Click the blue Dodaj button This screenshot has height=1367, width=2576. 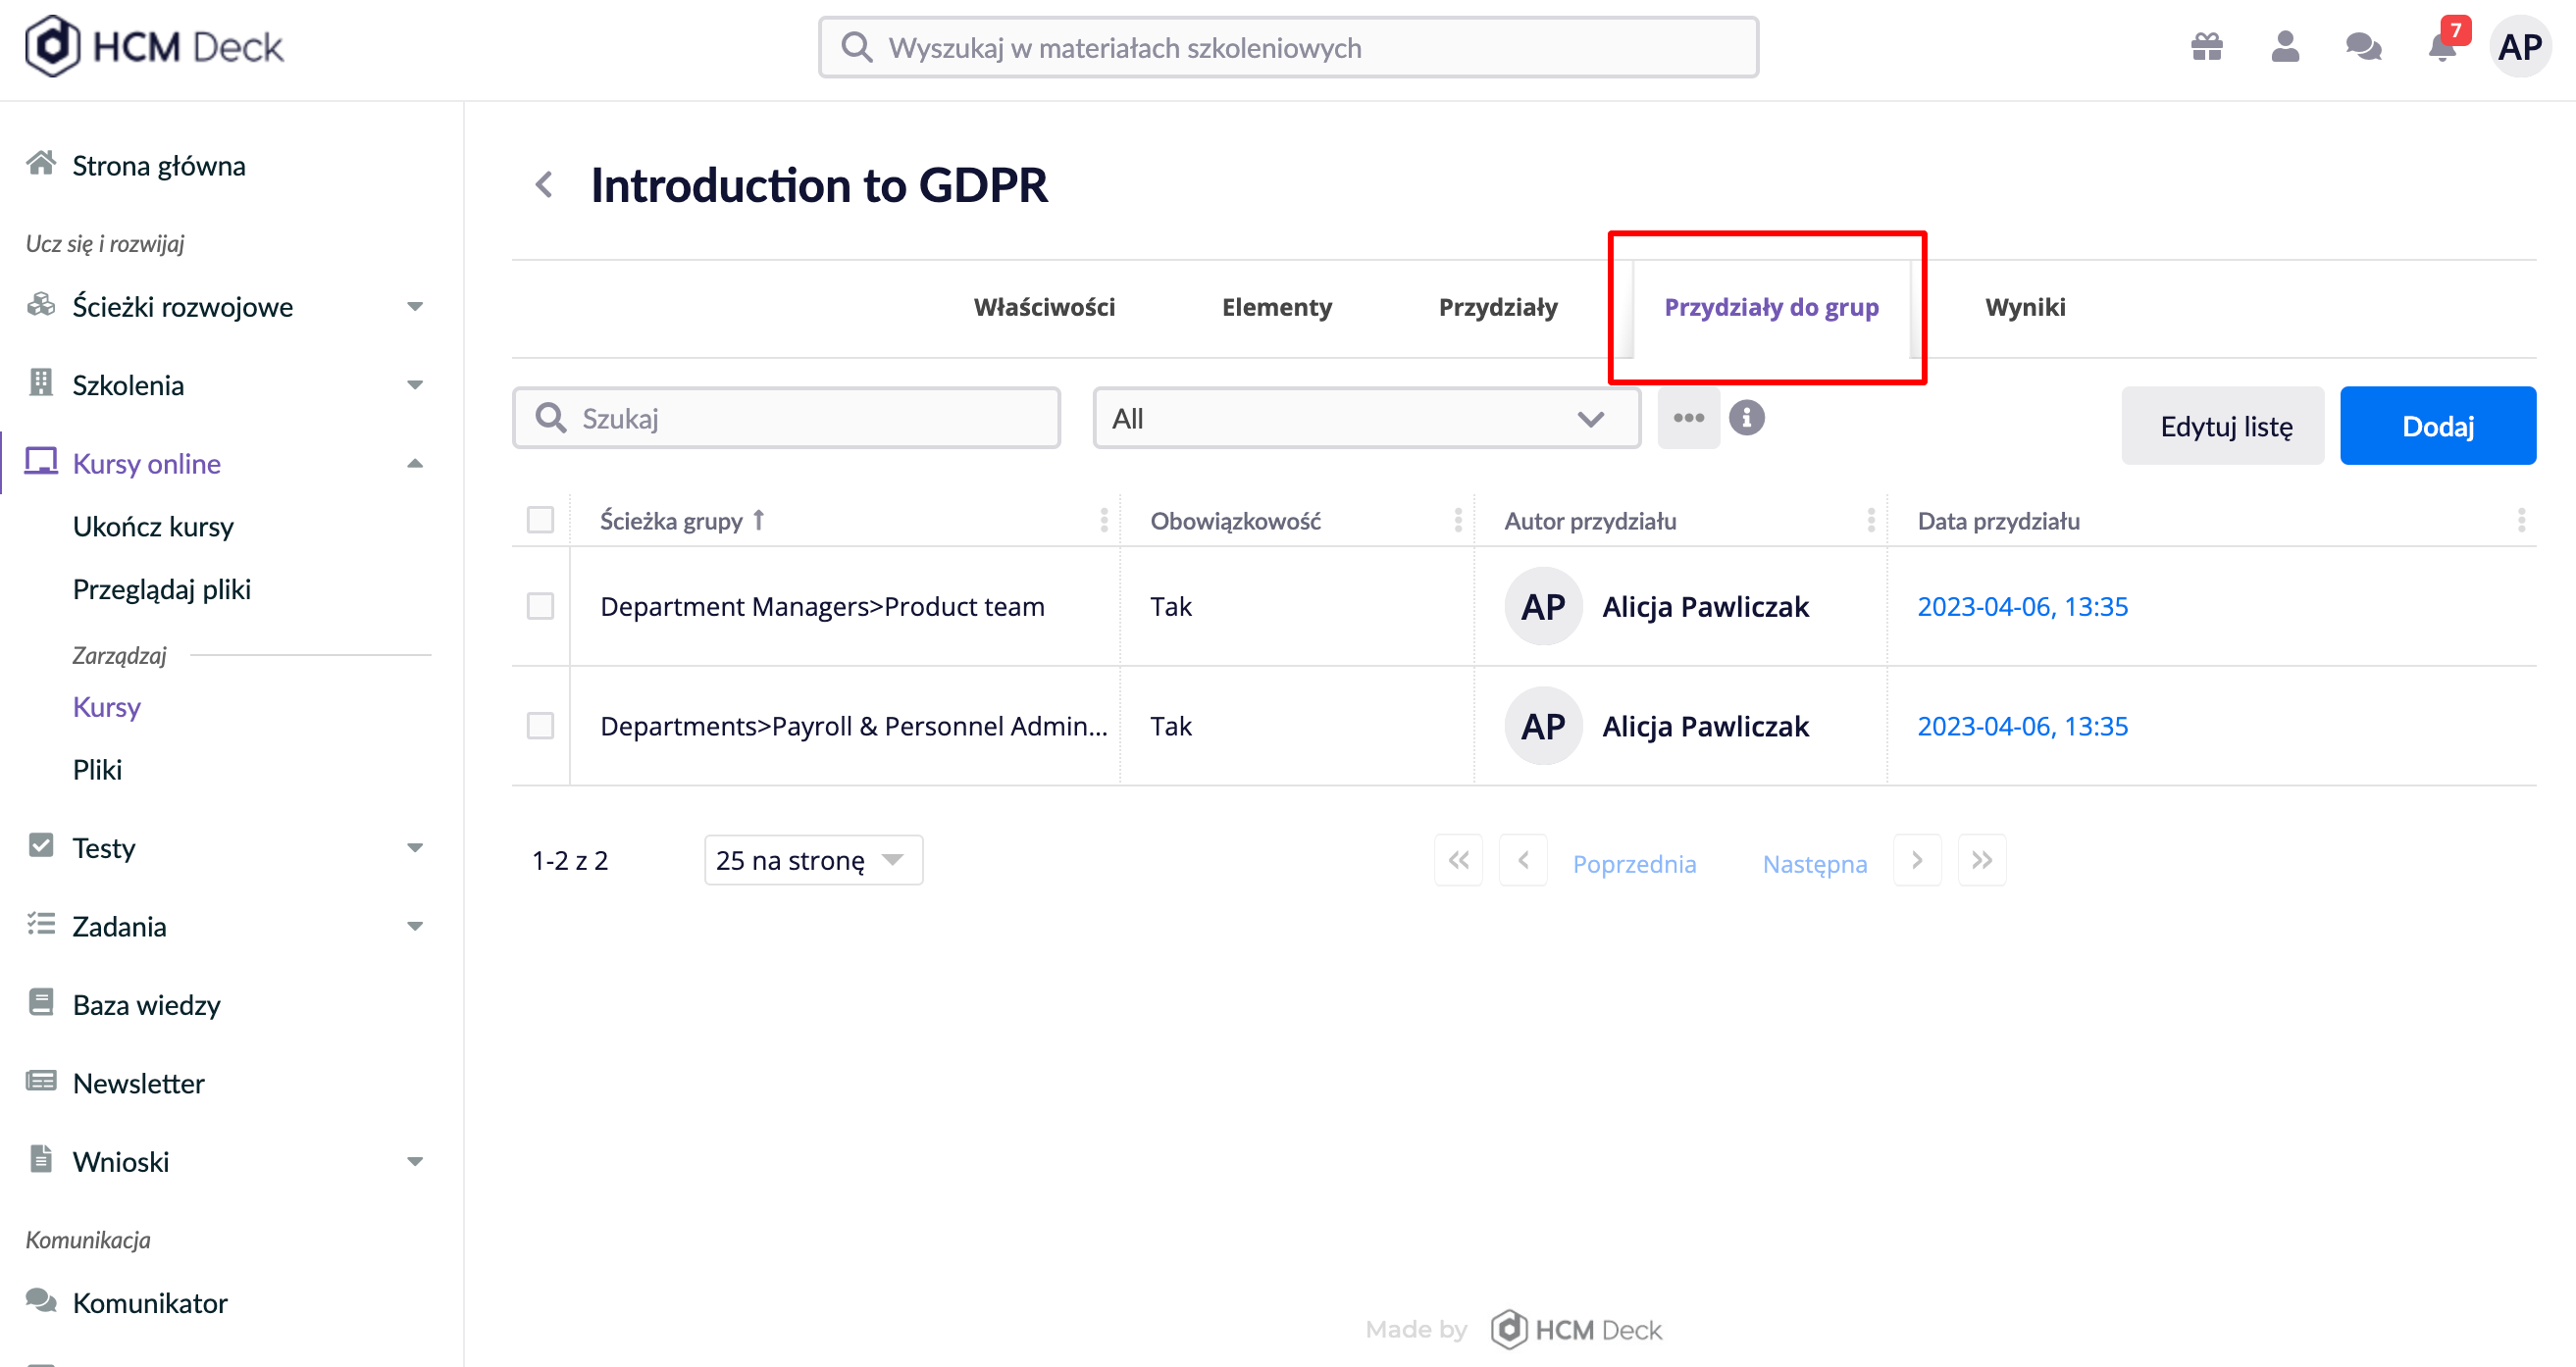[x=2437, y=426]
